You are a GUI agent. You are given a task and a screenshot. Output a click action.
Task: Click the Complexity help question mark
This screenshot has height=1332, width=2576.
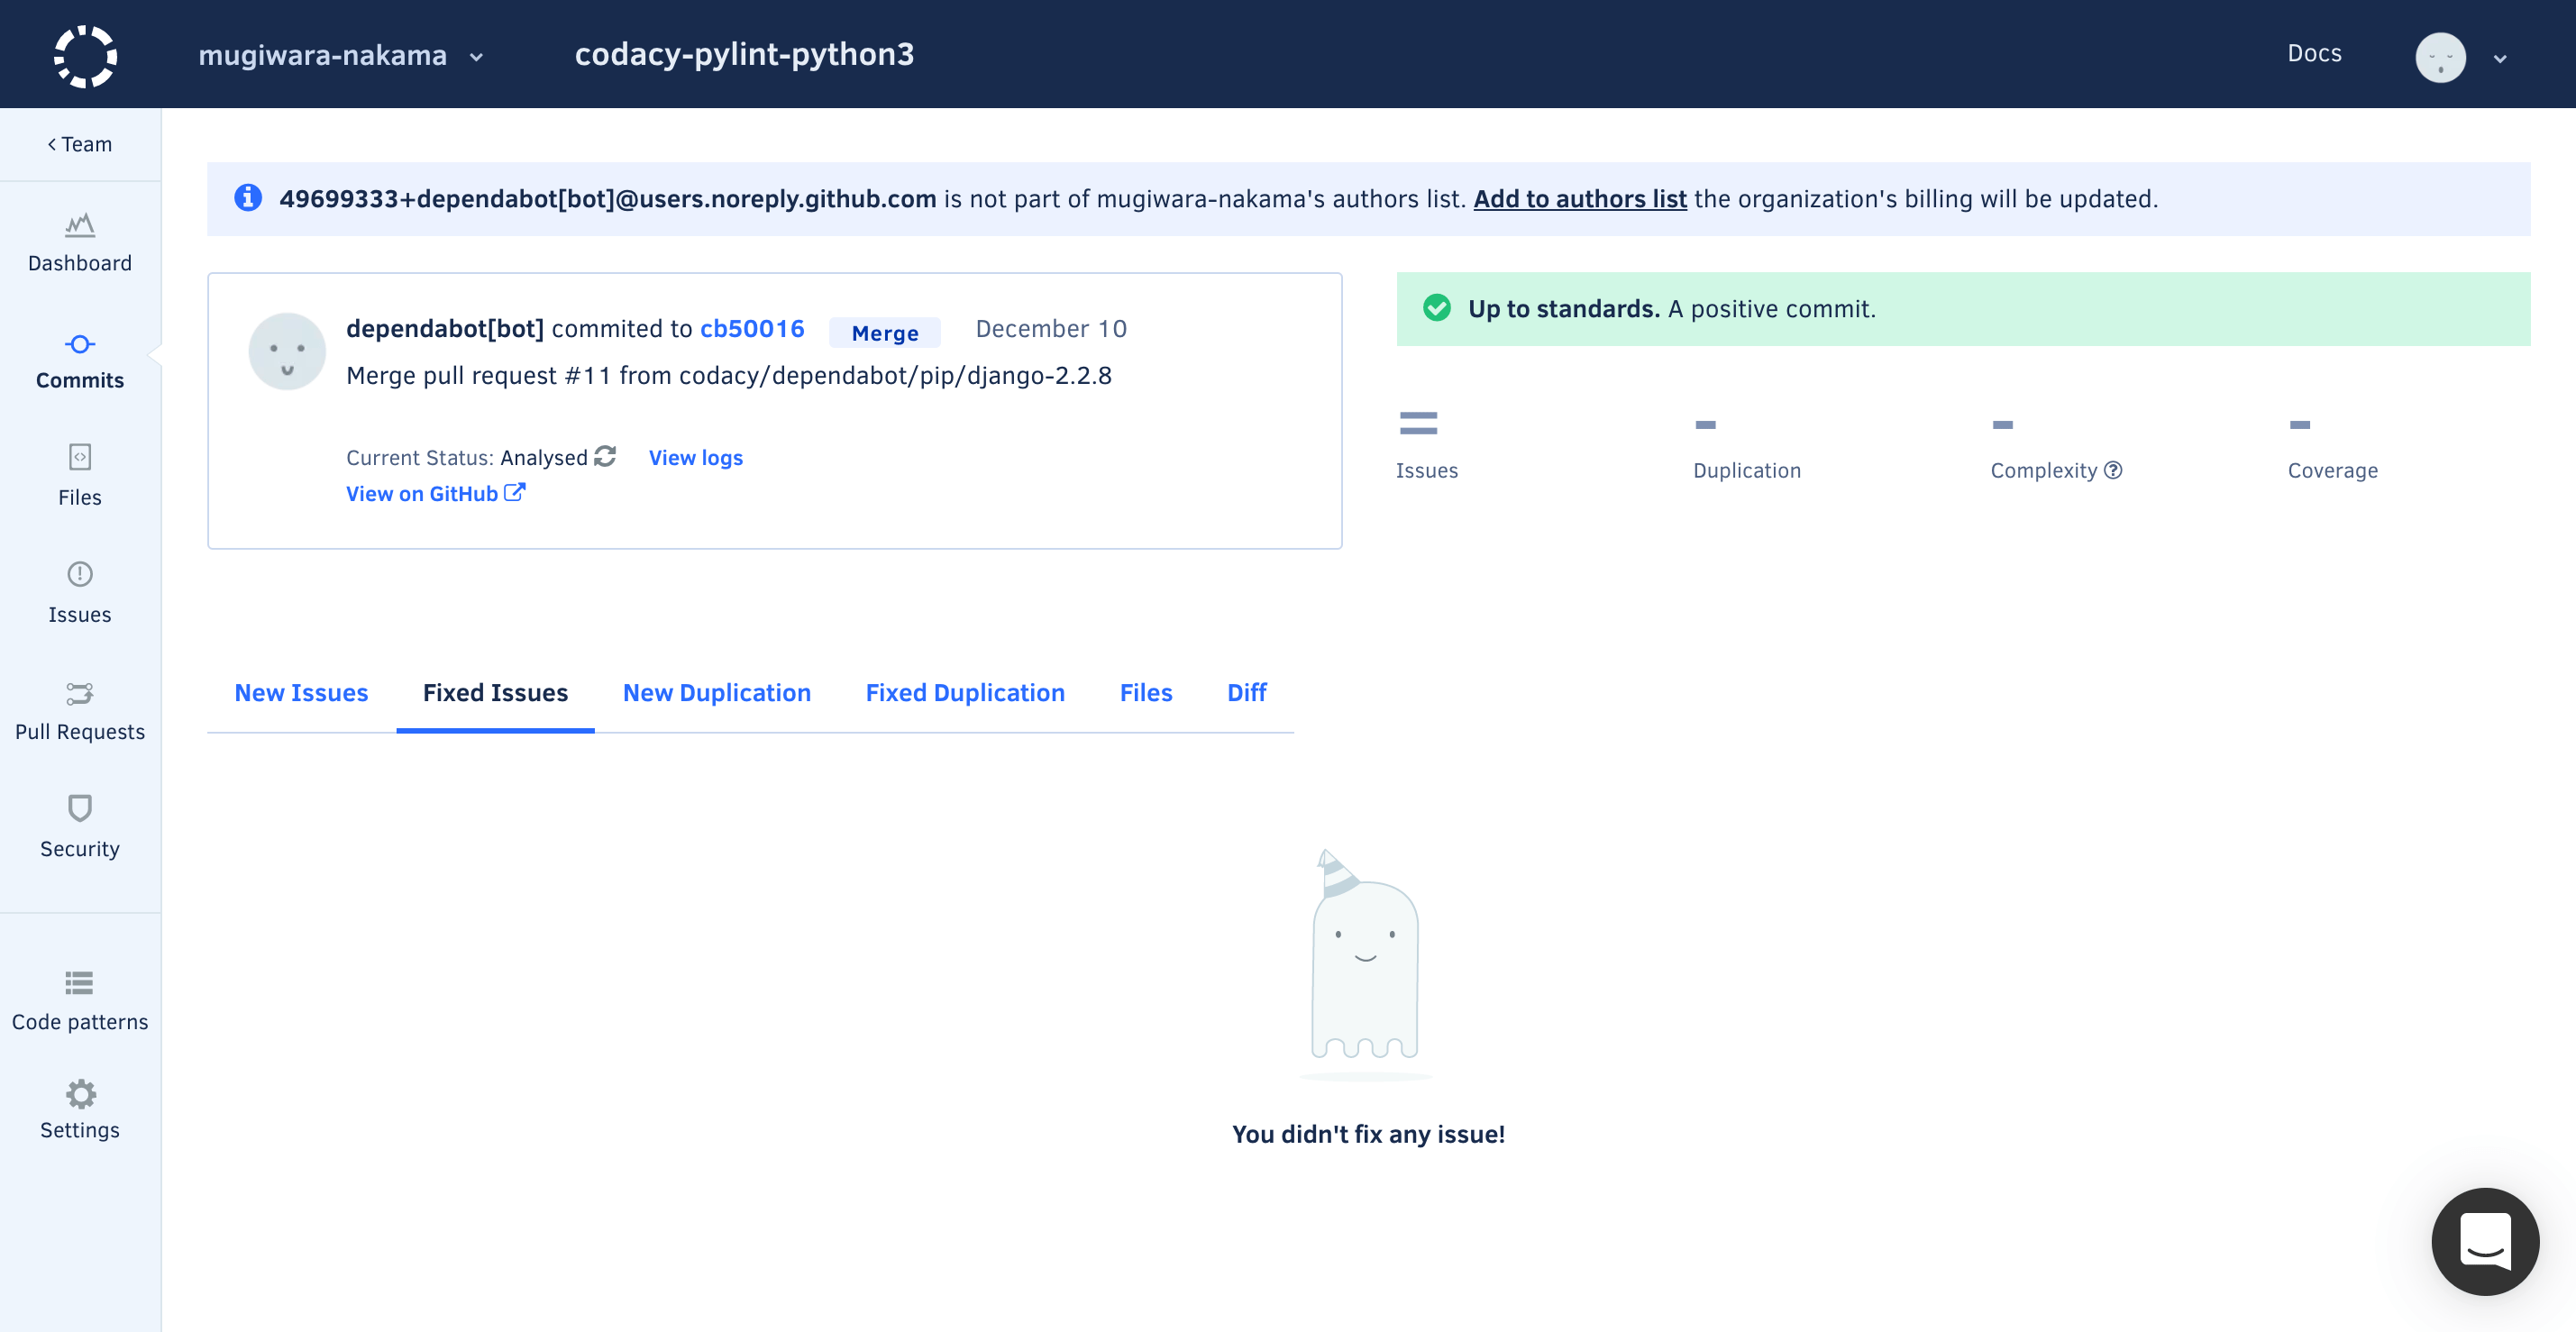2113,470
